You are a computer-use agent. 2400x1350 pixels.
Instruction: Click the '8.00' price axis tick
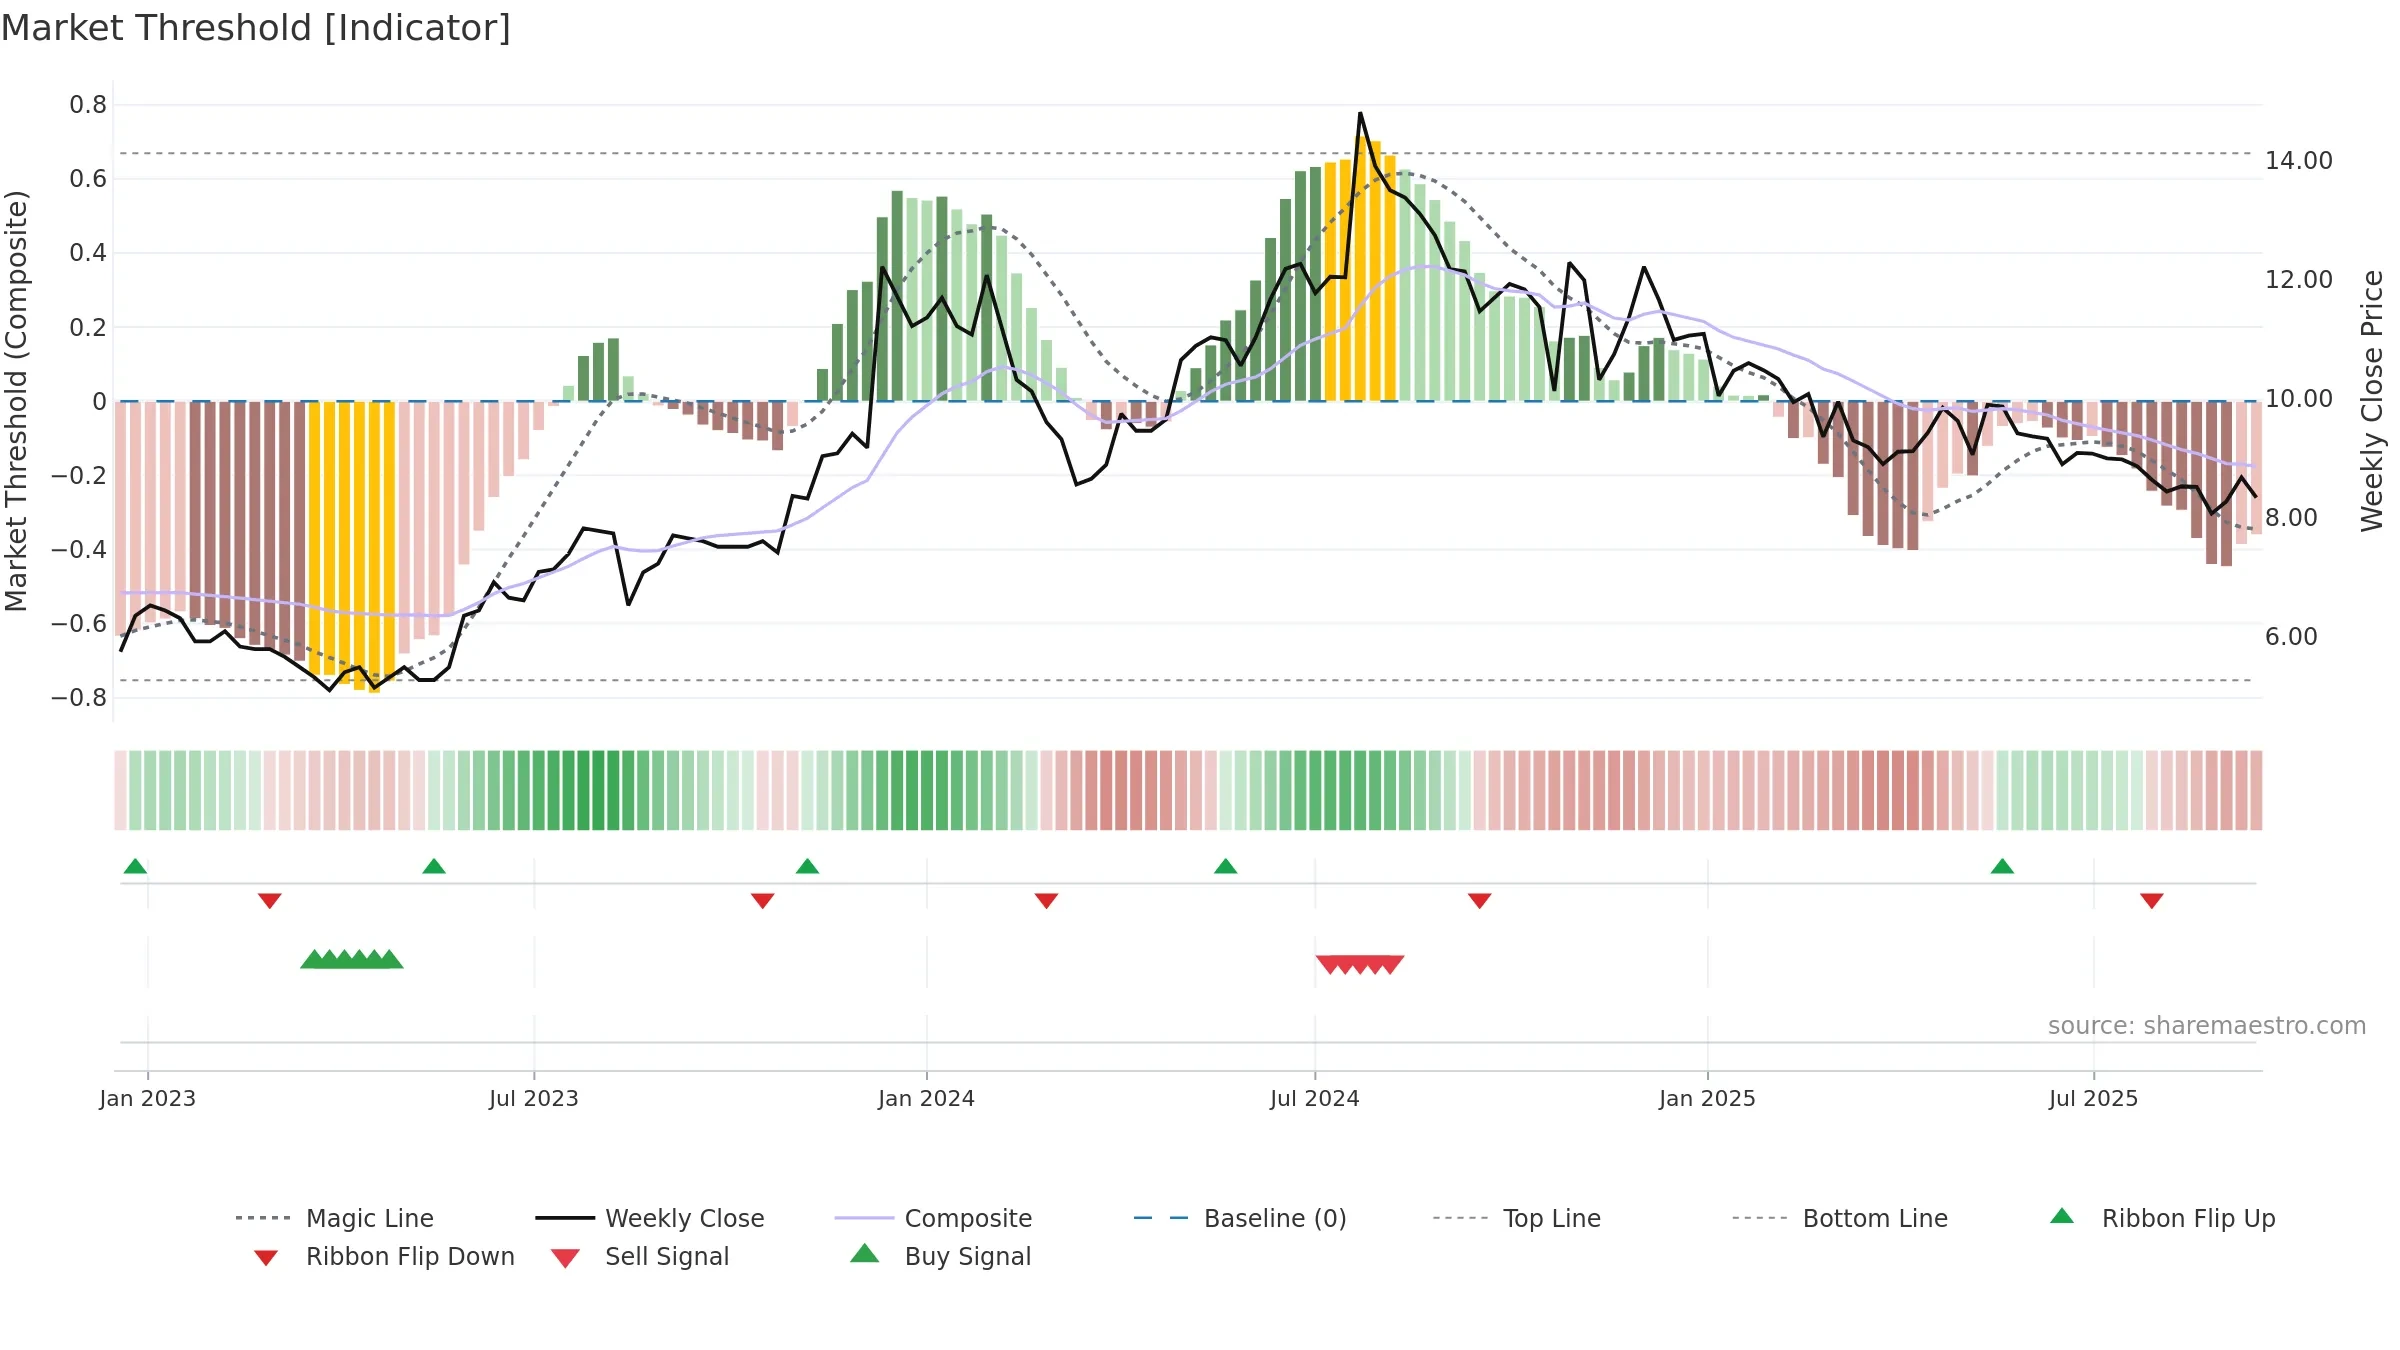coord(2291,518)
